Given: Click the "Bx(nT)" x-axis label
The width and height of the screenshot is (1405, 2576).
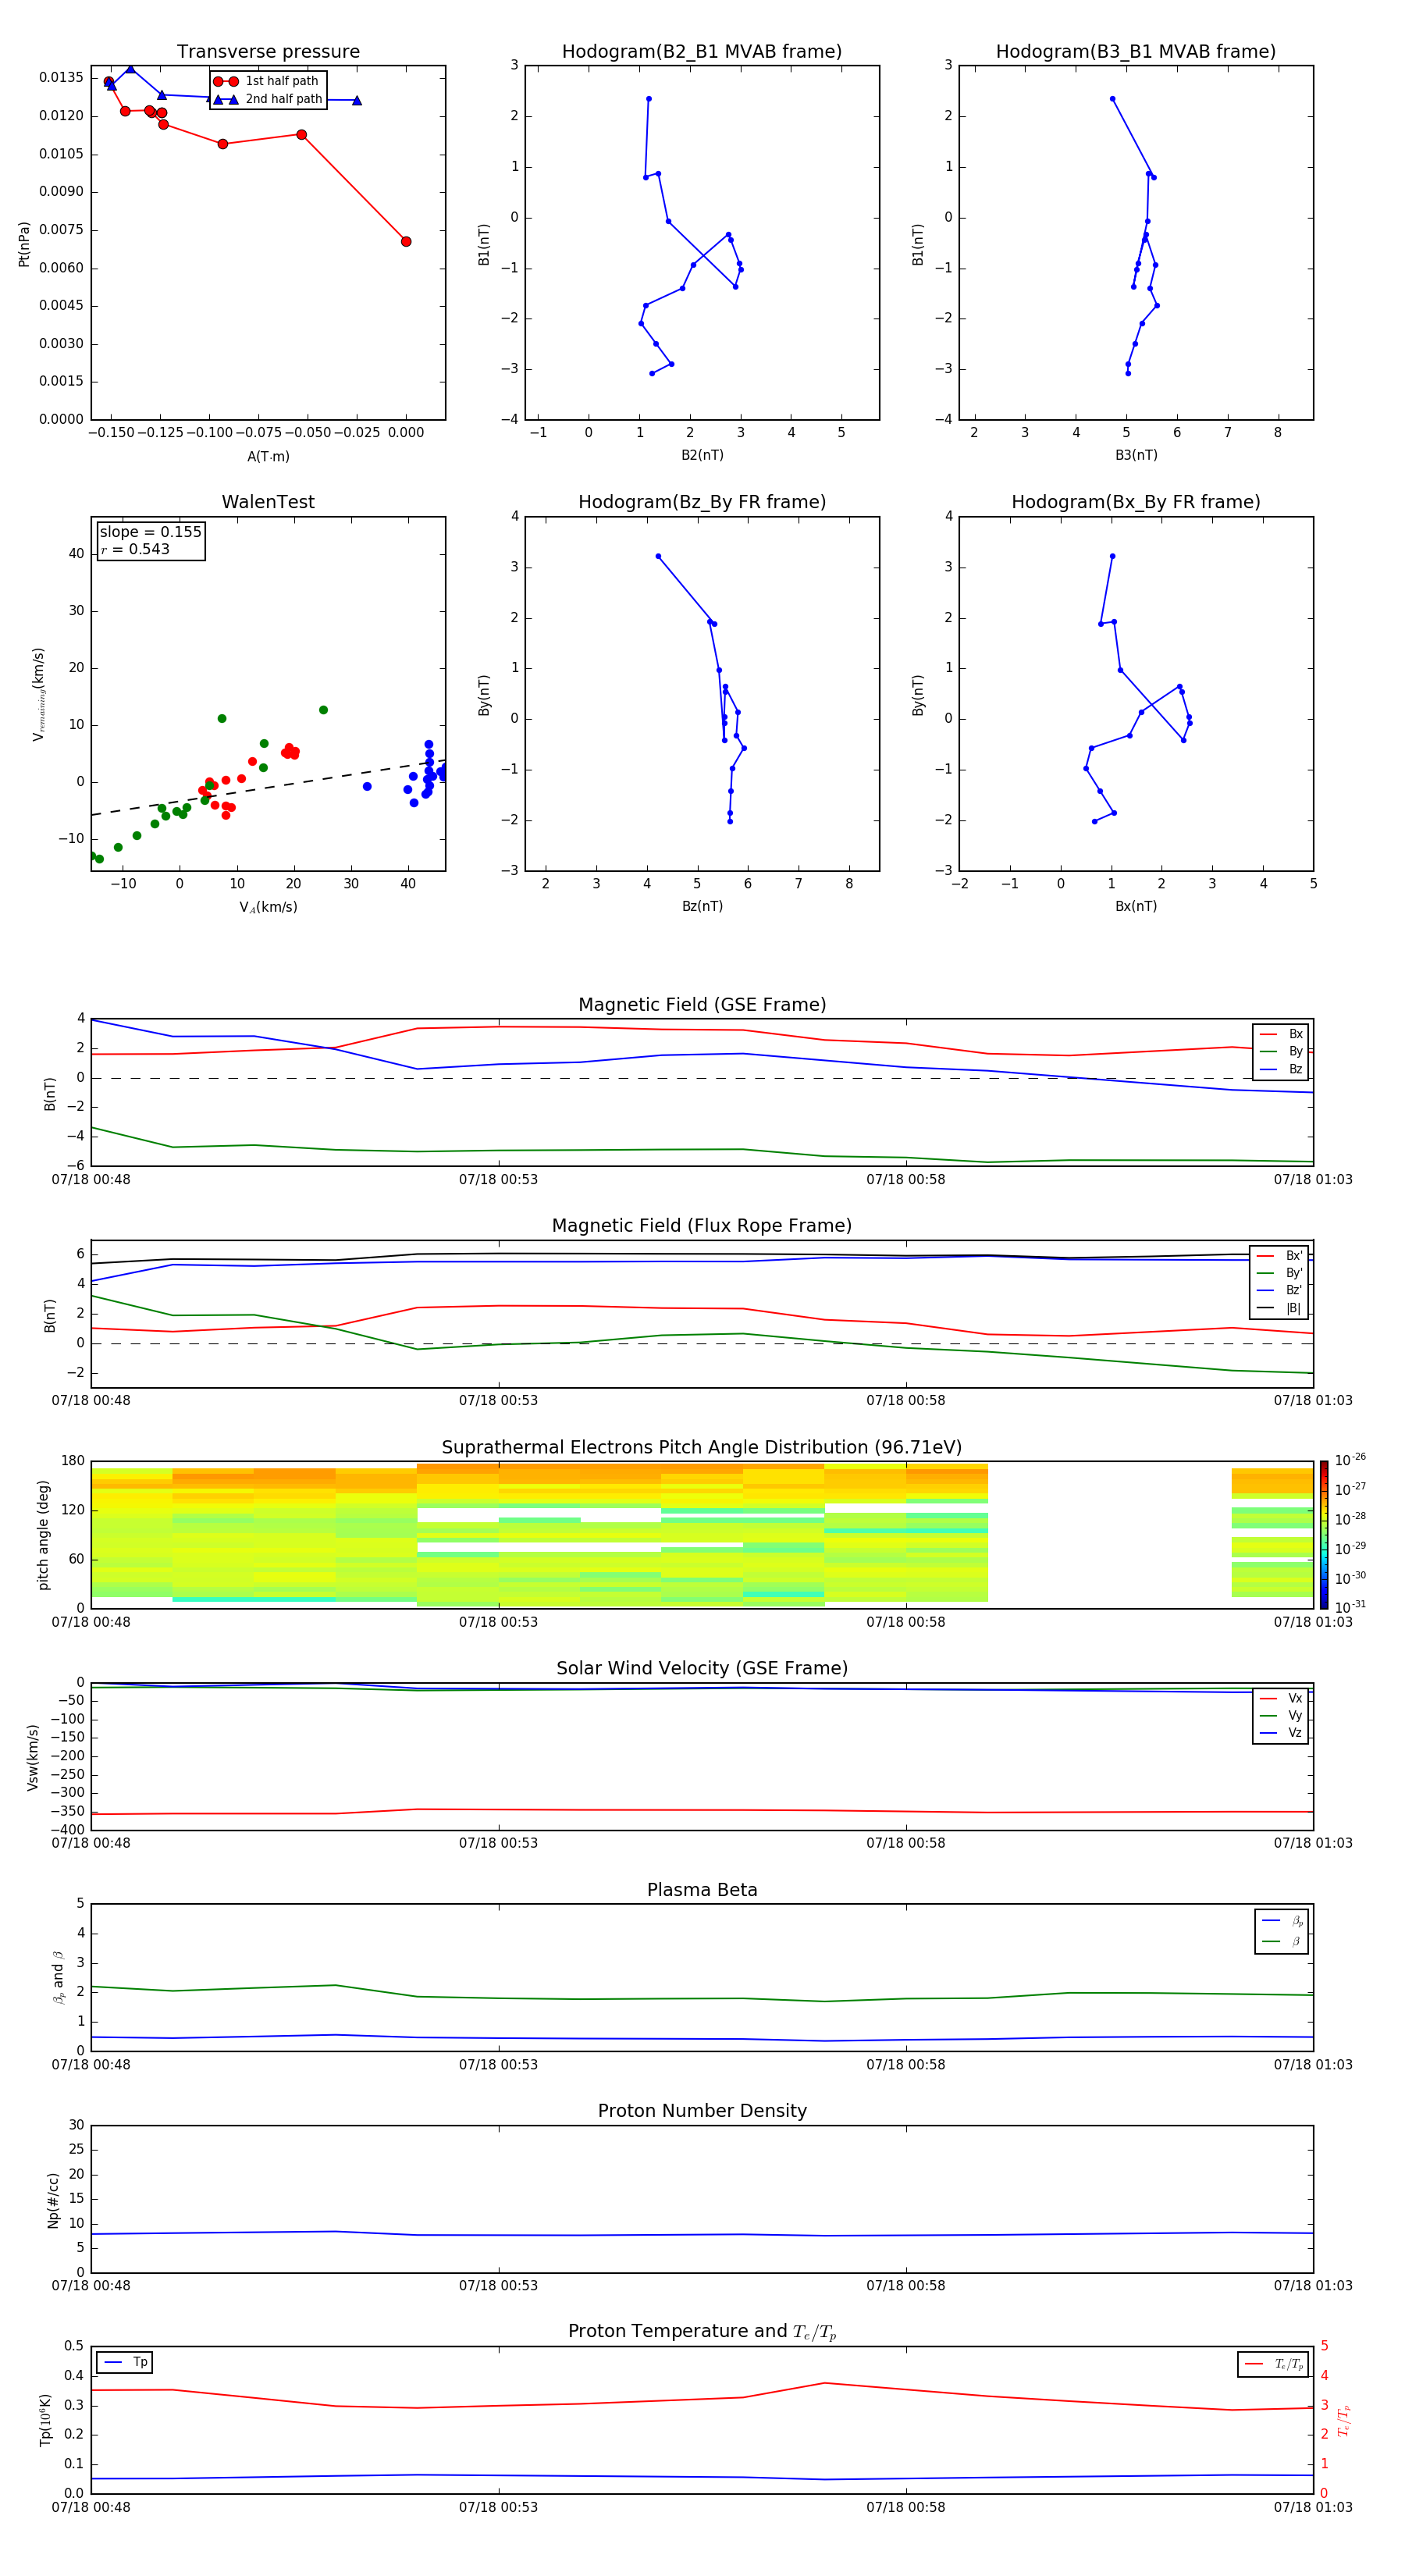Looking at the screenshot, I should click(x=1136, y=906).
